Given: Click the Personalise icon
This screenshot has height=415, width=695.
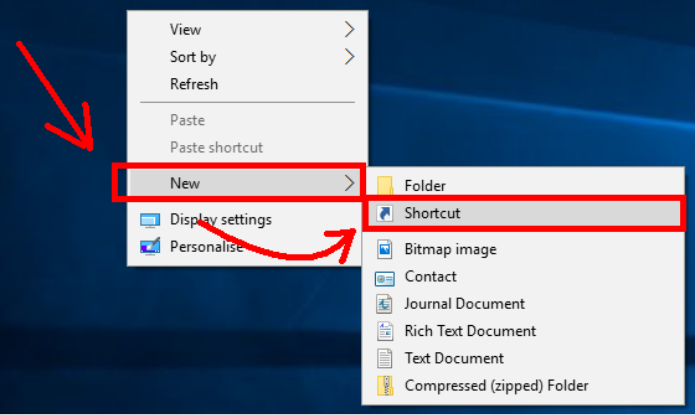Looking at the screenshot, I should 150,247.
